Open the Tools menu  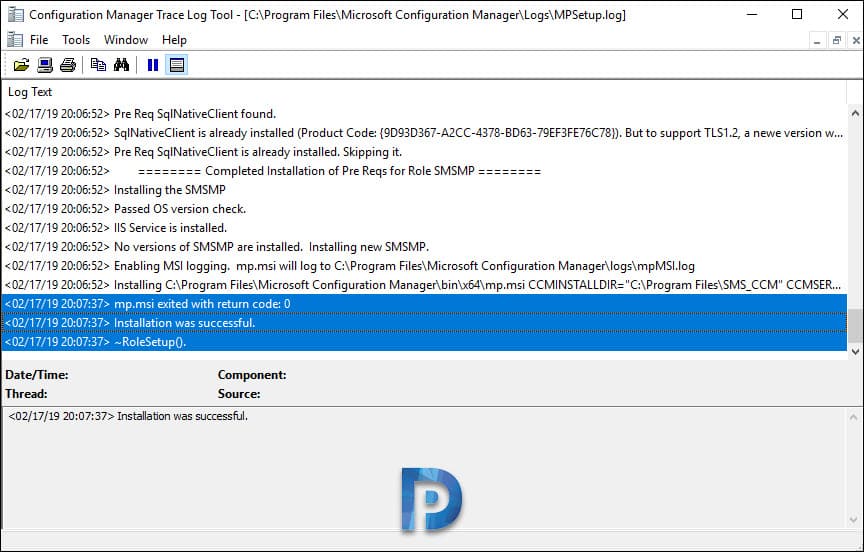(x=75, y=40)
